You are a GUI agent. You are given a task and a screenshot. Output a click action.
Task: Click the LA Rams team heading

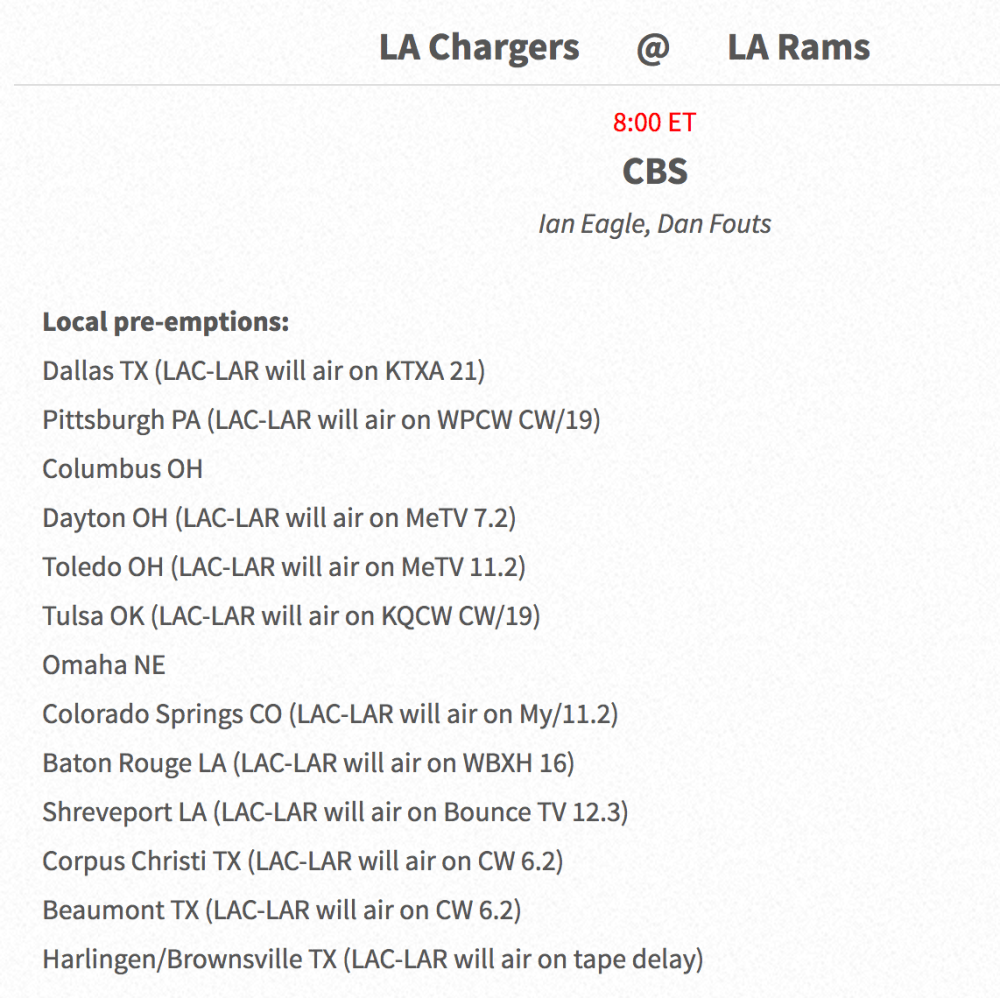tap(798, 48)
